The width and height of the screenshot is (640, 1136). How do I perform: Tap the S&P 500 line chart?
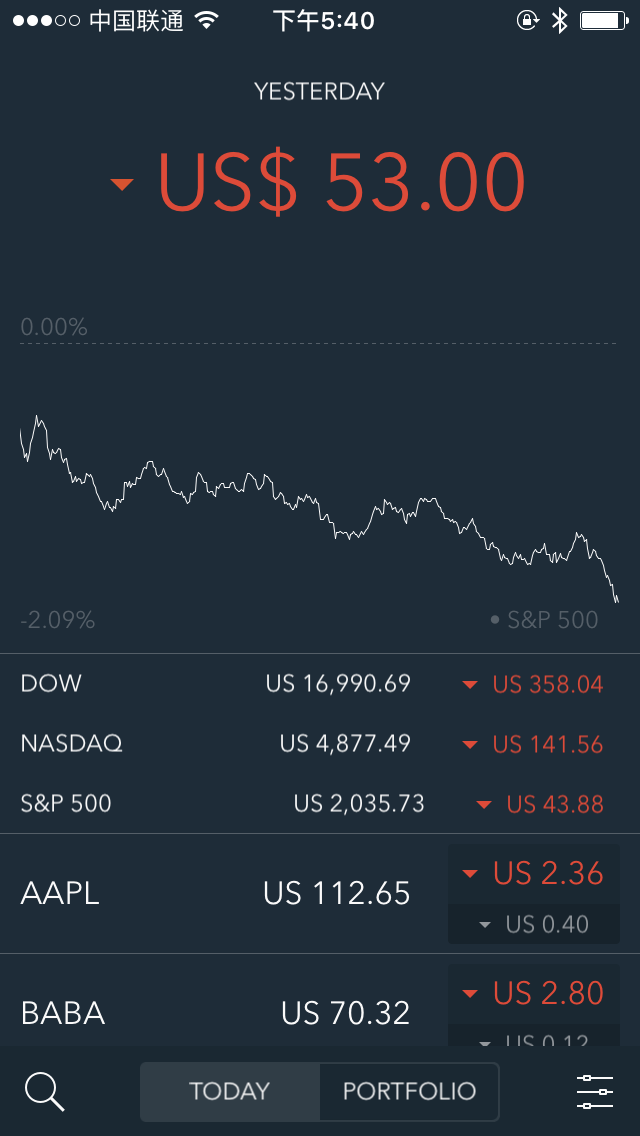pos(319,507)
